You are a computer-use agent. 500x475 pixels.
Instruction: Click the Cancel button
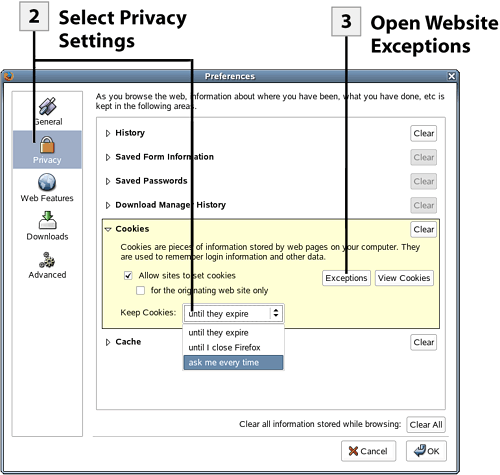(368, 451)
